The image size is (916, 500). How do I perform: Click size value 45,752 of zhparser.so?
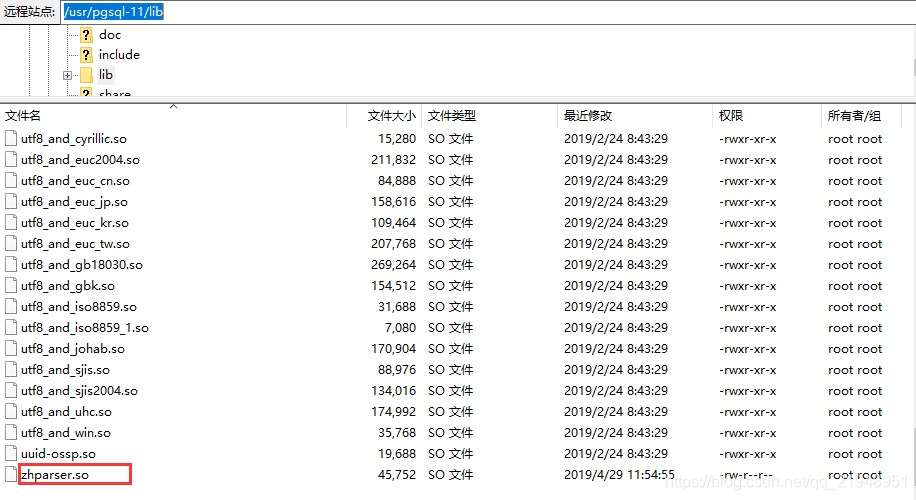[x=397, y=475]
